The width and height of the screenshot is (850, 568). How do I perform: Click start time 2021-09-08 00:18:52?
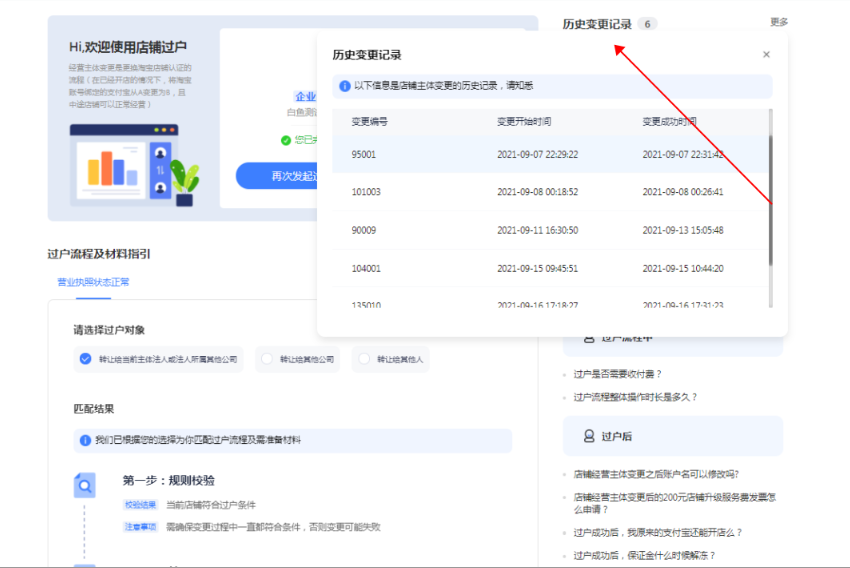(537, 192)
